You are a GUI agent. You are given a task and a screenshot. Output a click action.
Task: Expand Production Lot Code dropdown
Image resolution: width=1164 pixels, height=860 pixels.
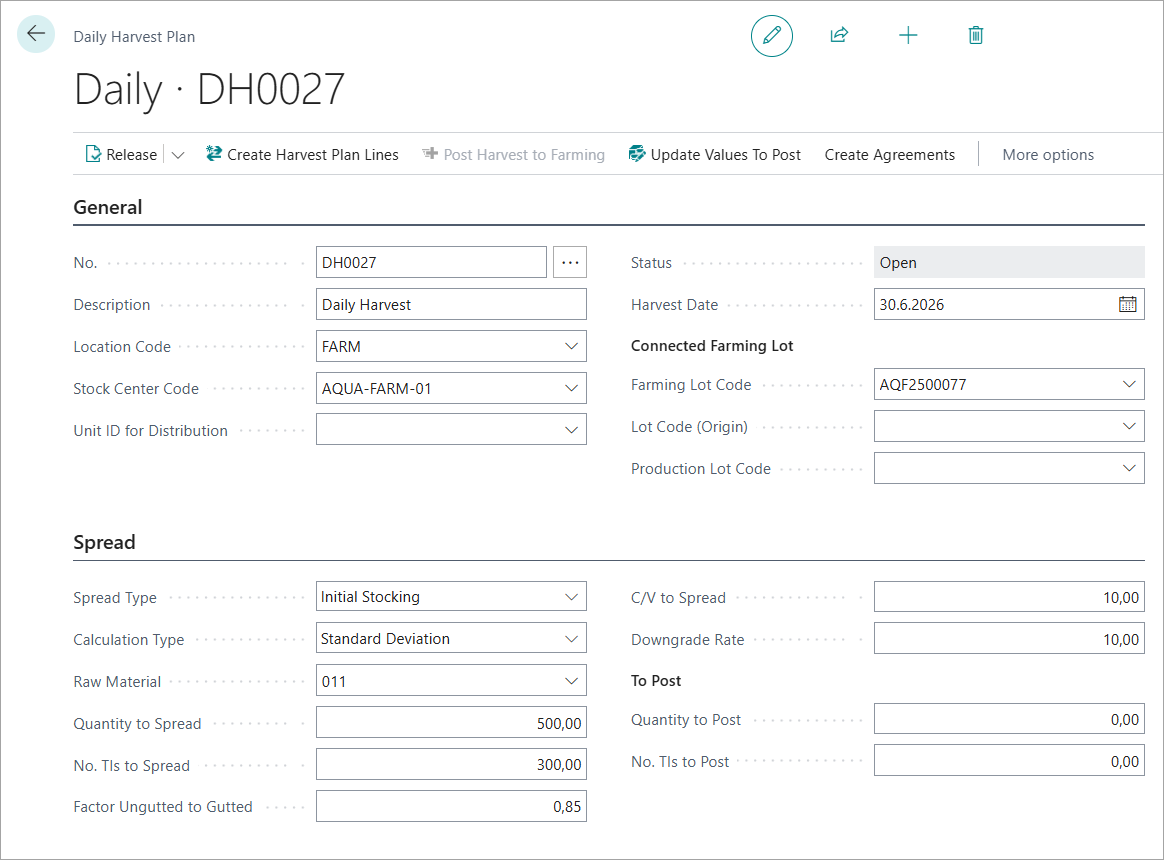1128,469
